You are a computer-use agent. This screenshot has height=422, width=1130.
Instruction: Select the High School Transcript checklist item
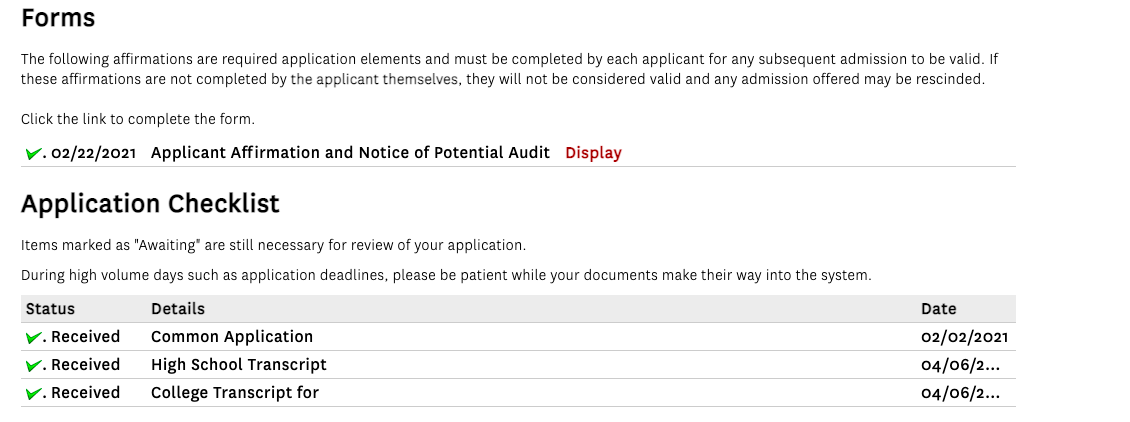239,365
